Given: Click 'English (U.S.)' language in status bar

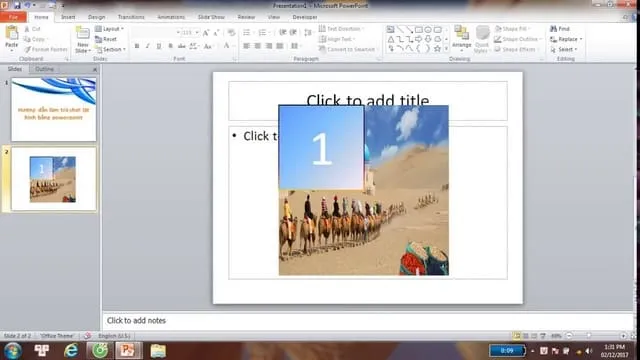Looking at the screenshot, I should pos(114,336).
